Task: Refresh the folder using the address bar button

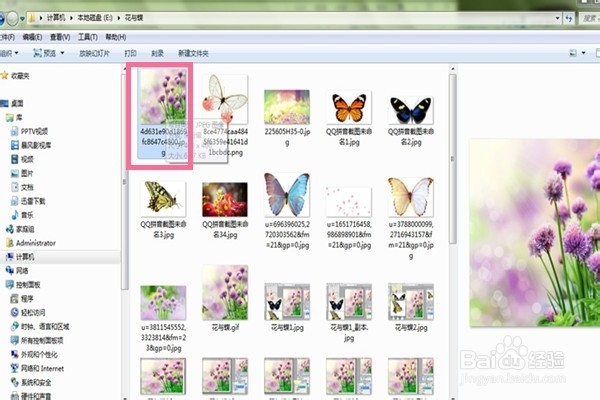Action: coord(569,18)
